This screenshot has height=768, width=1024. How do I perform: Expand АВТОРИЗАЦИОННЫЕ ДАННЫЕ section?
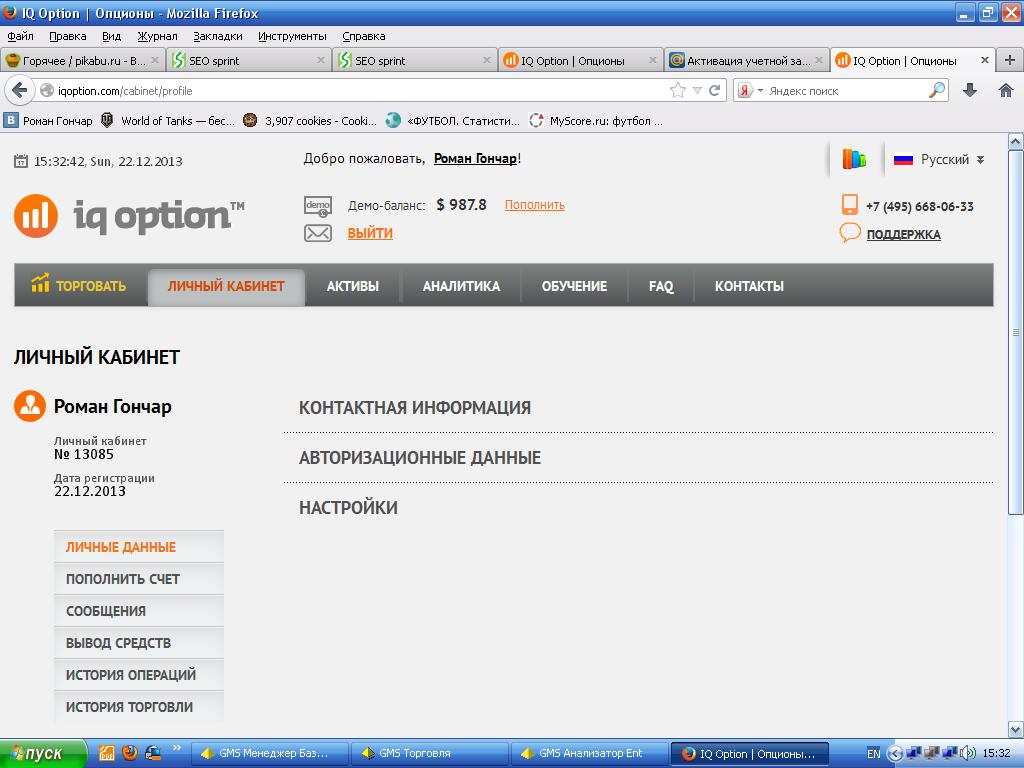[420, 458]
